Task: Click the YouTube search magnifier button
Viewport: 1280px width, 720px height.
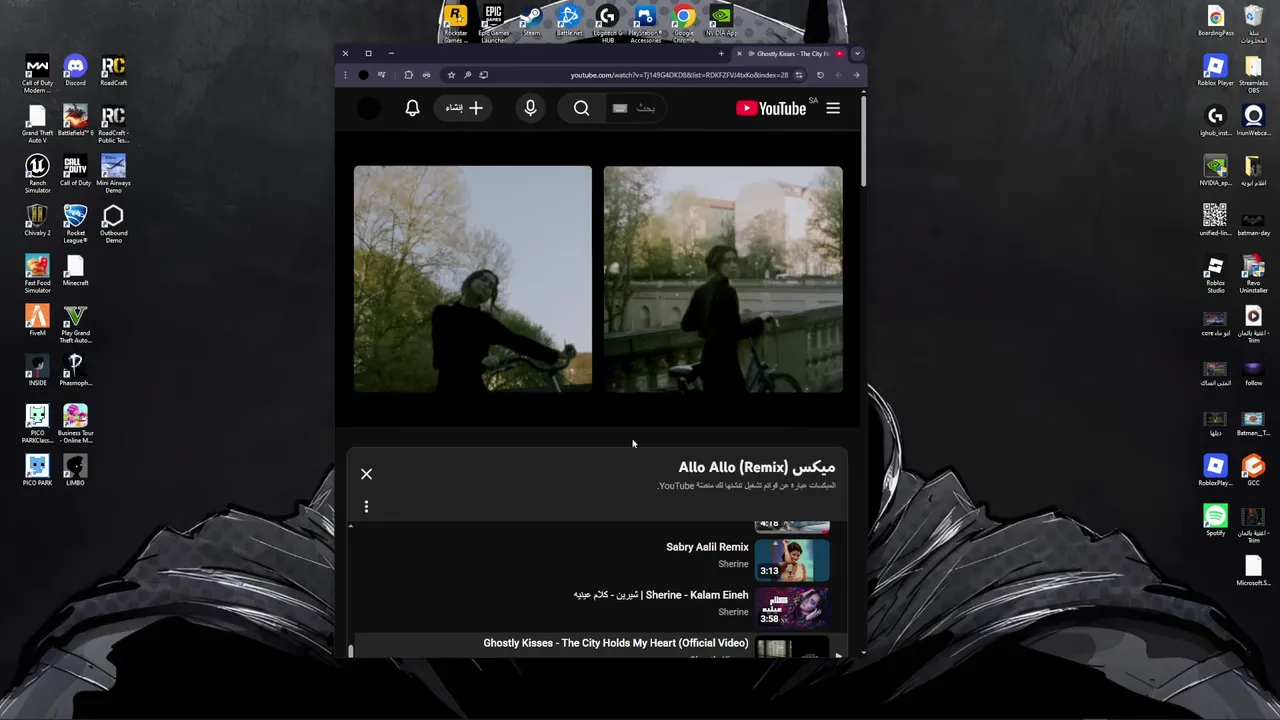Action: tap(581, 108)
